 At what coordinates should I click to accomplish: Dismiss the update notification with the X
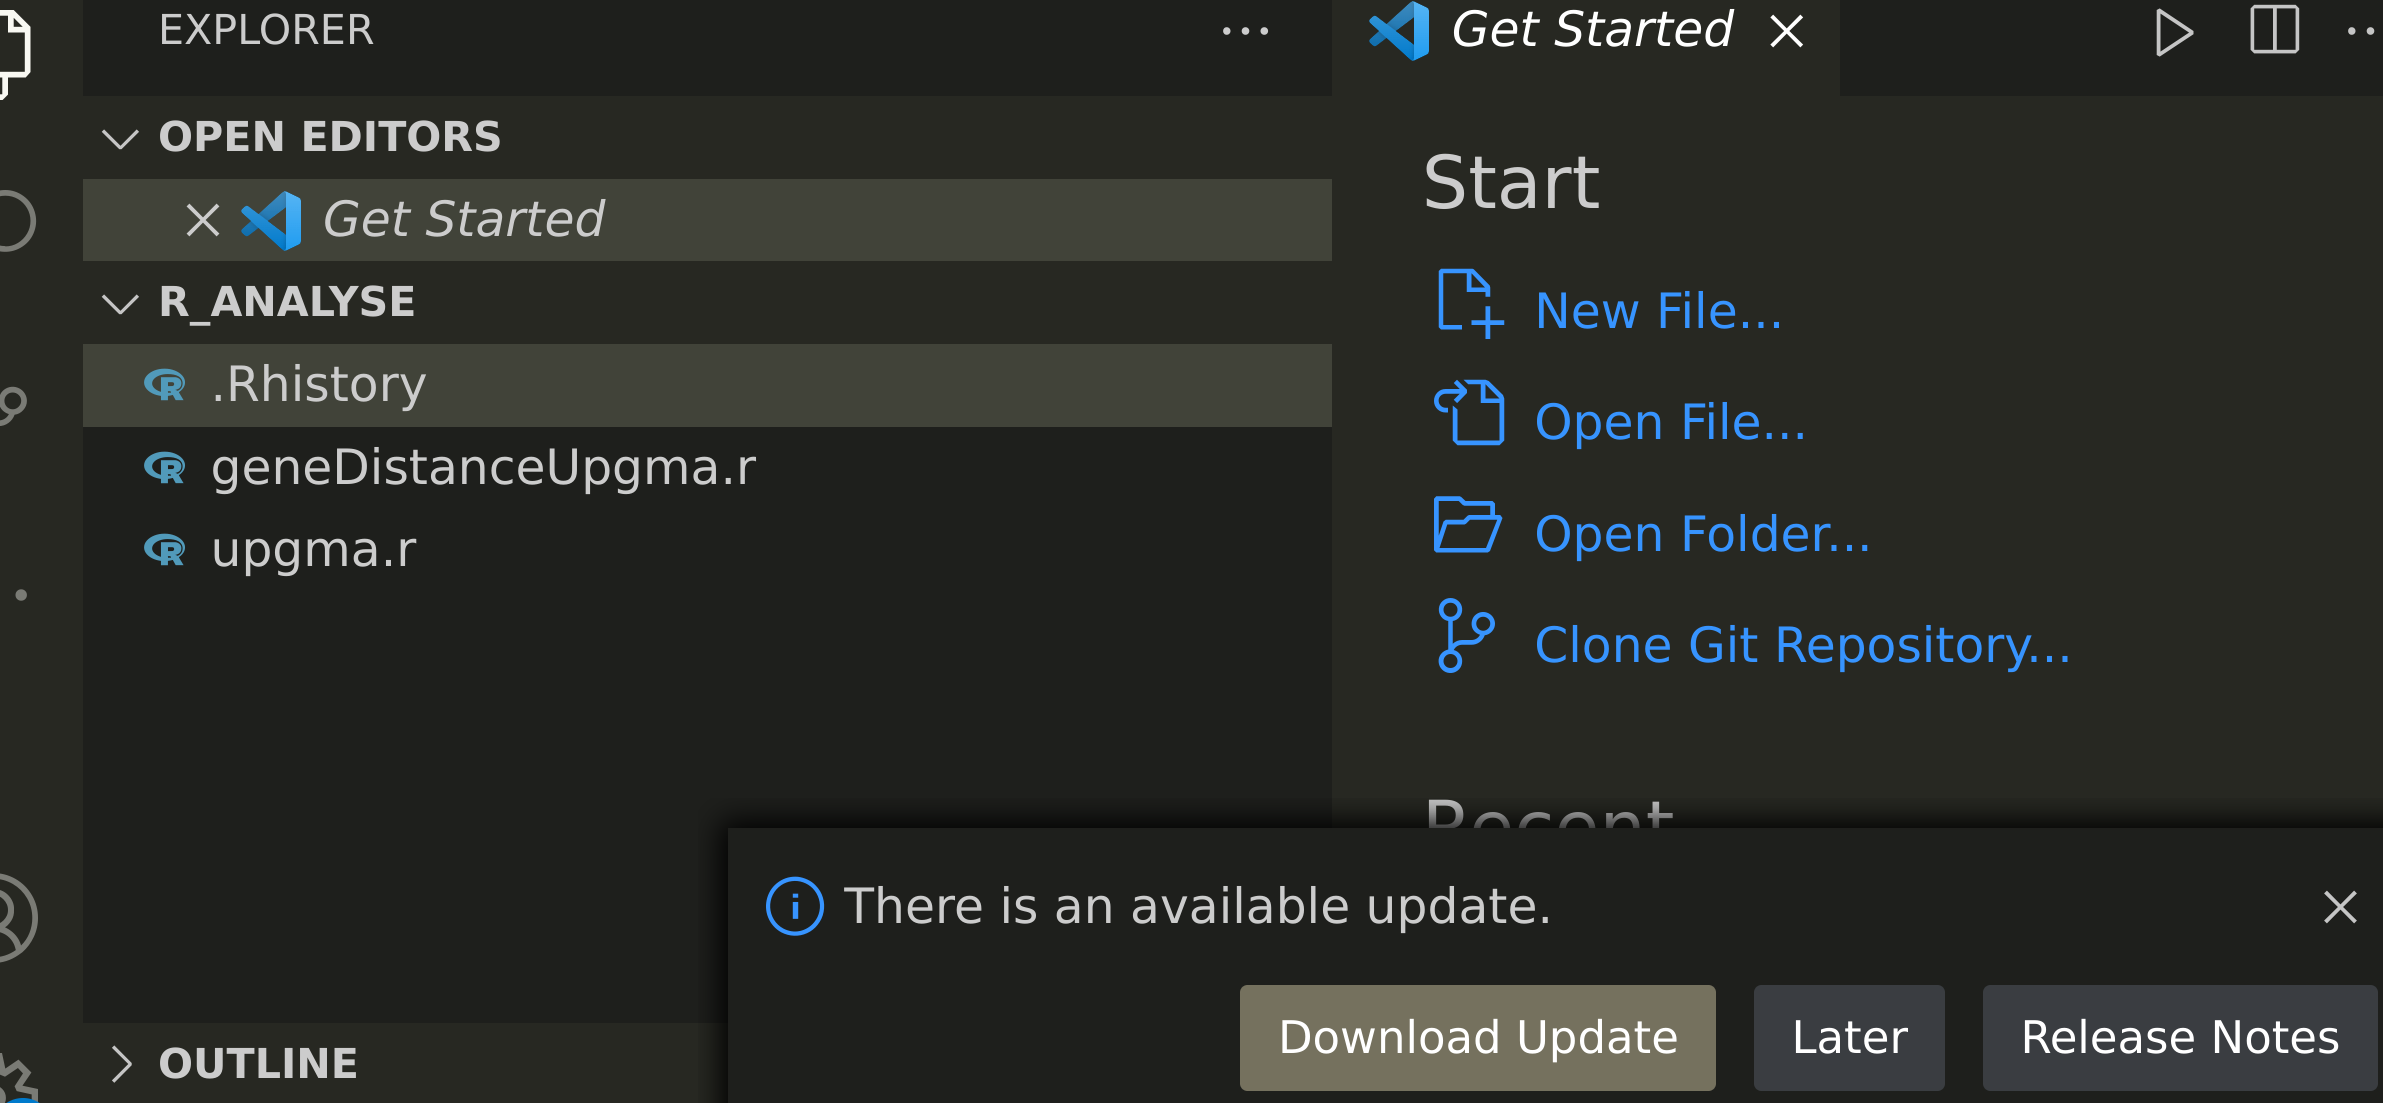2339,907
